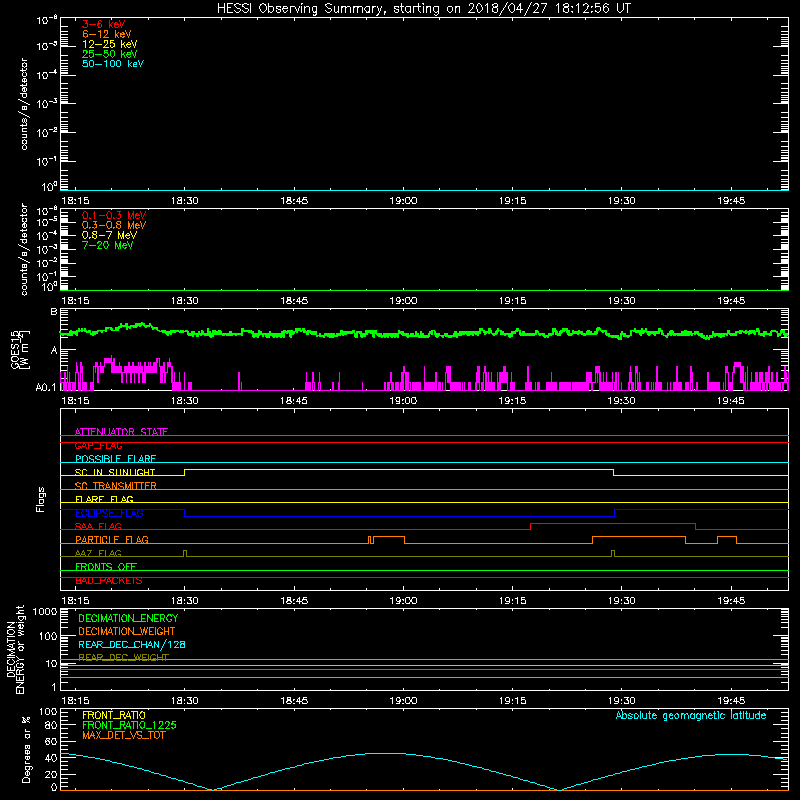Select the SC_IN_SUNLIGHT flag label

[x=115, y=472]
